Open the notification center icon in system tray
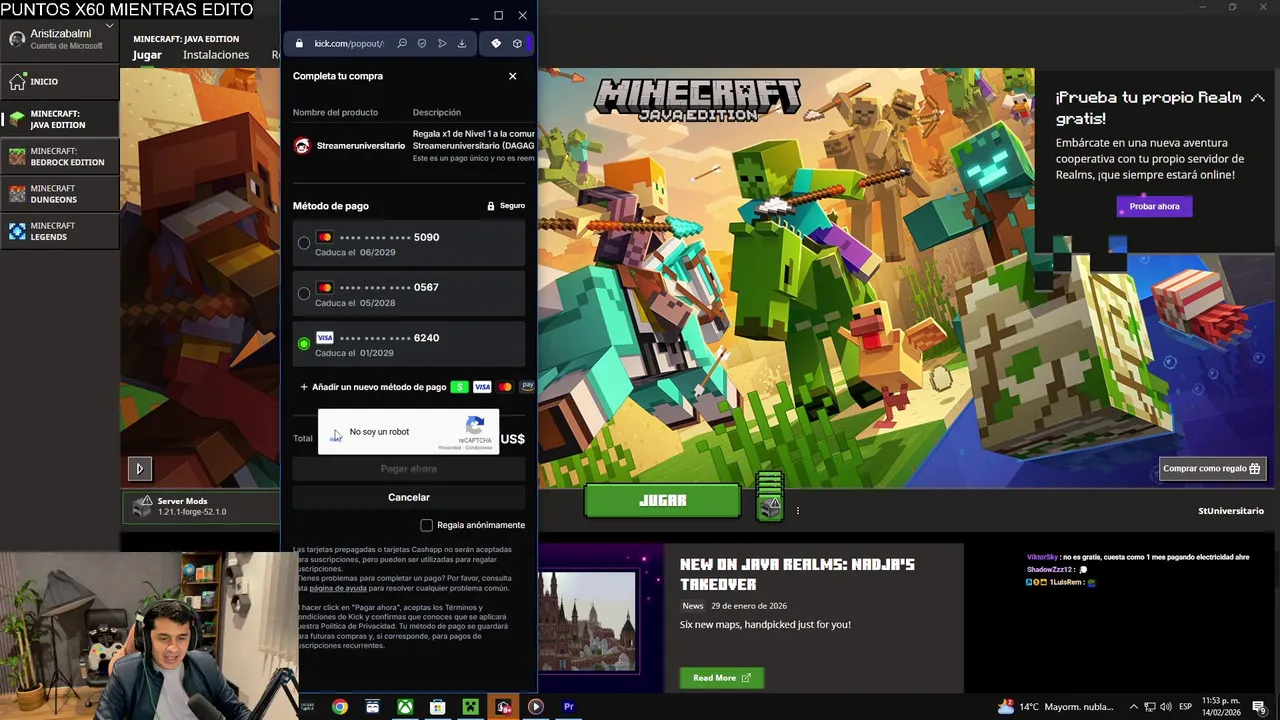The height and width of the screenshot is (720, 1280). point(1259,708)
